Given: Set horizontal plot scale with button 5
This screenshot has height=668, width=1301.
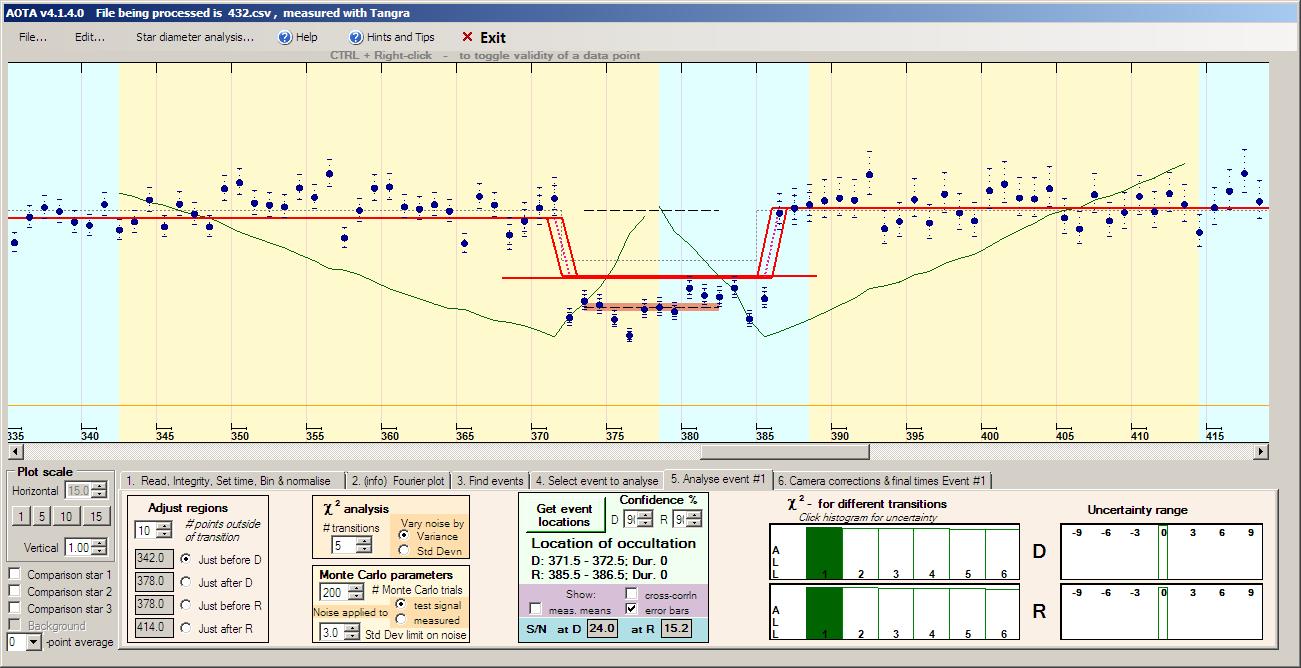Looking at the screenshot, I should tap(42, 516).
